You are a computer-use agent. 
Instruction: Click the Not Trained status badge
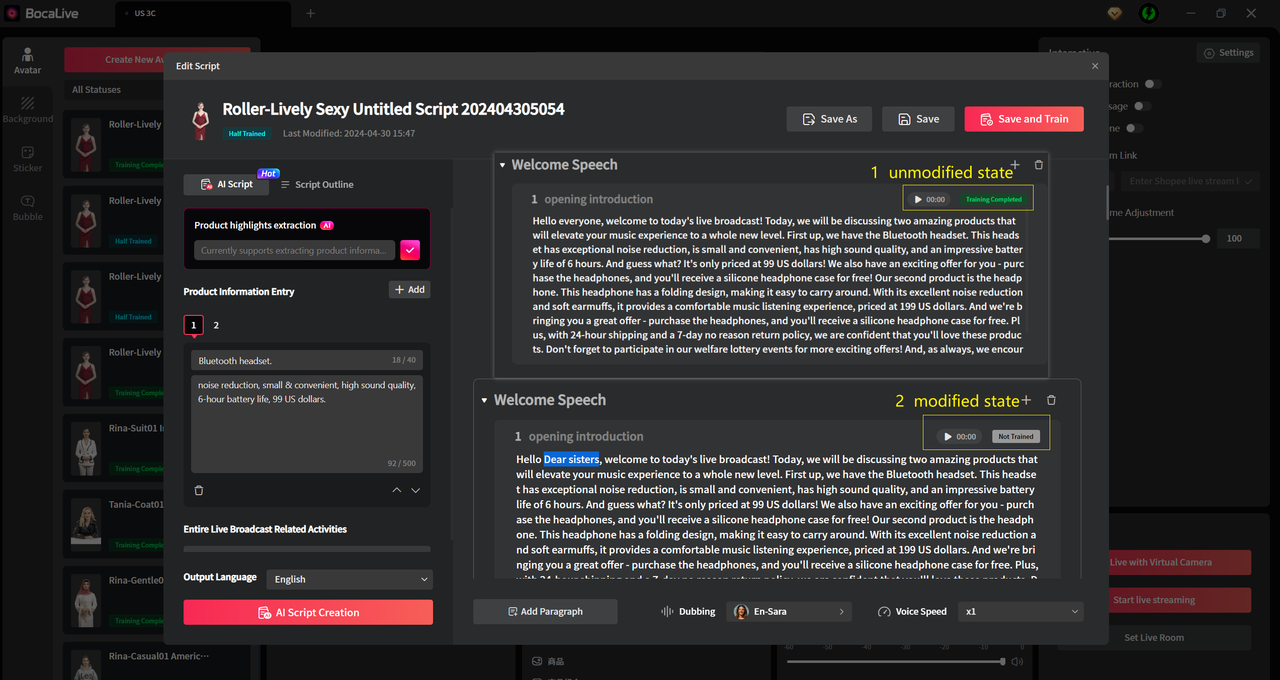pyautogui.click(x=1016, y=436)
